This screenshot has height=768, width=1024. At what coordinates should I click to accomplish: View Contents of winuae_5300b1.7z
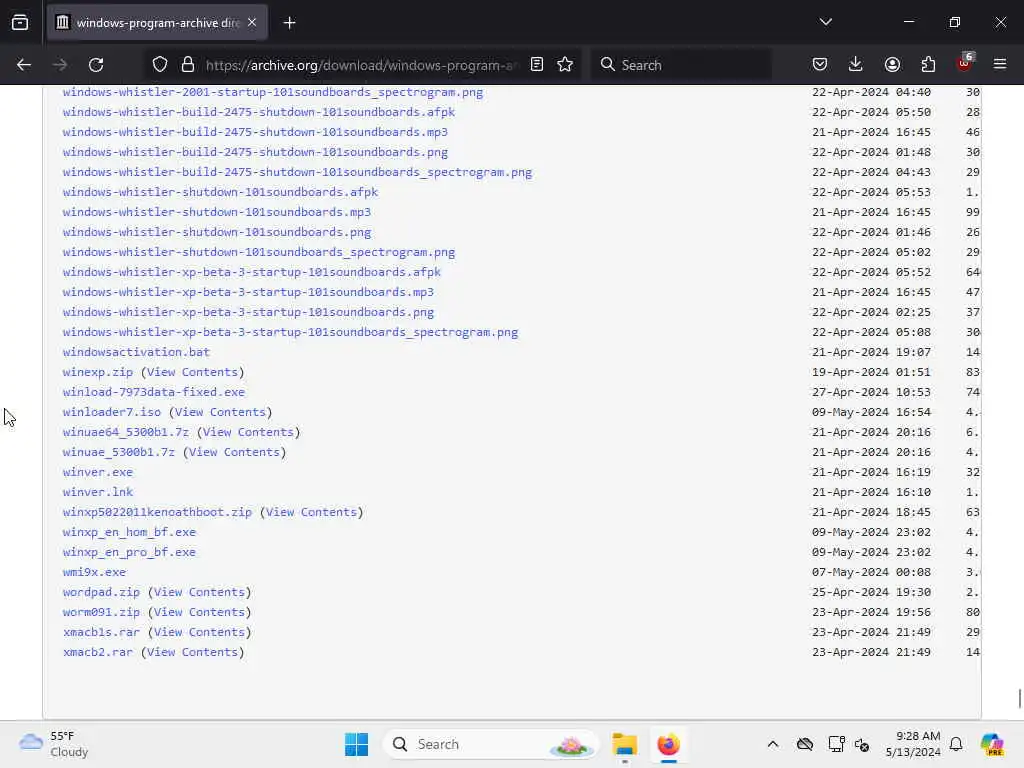(x=234, y=452)
